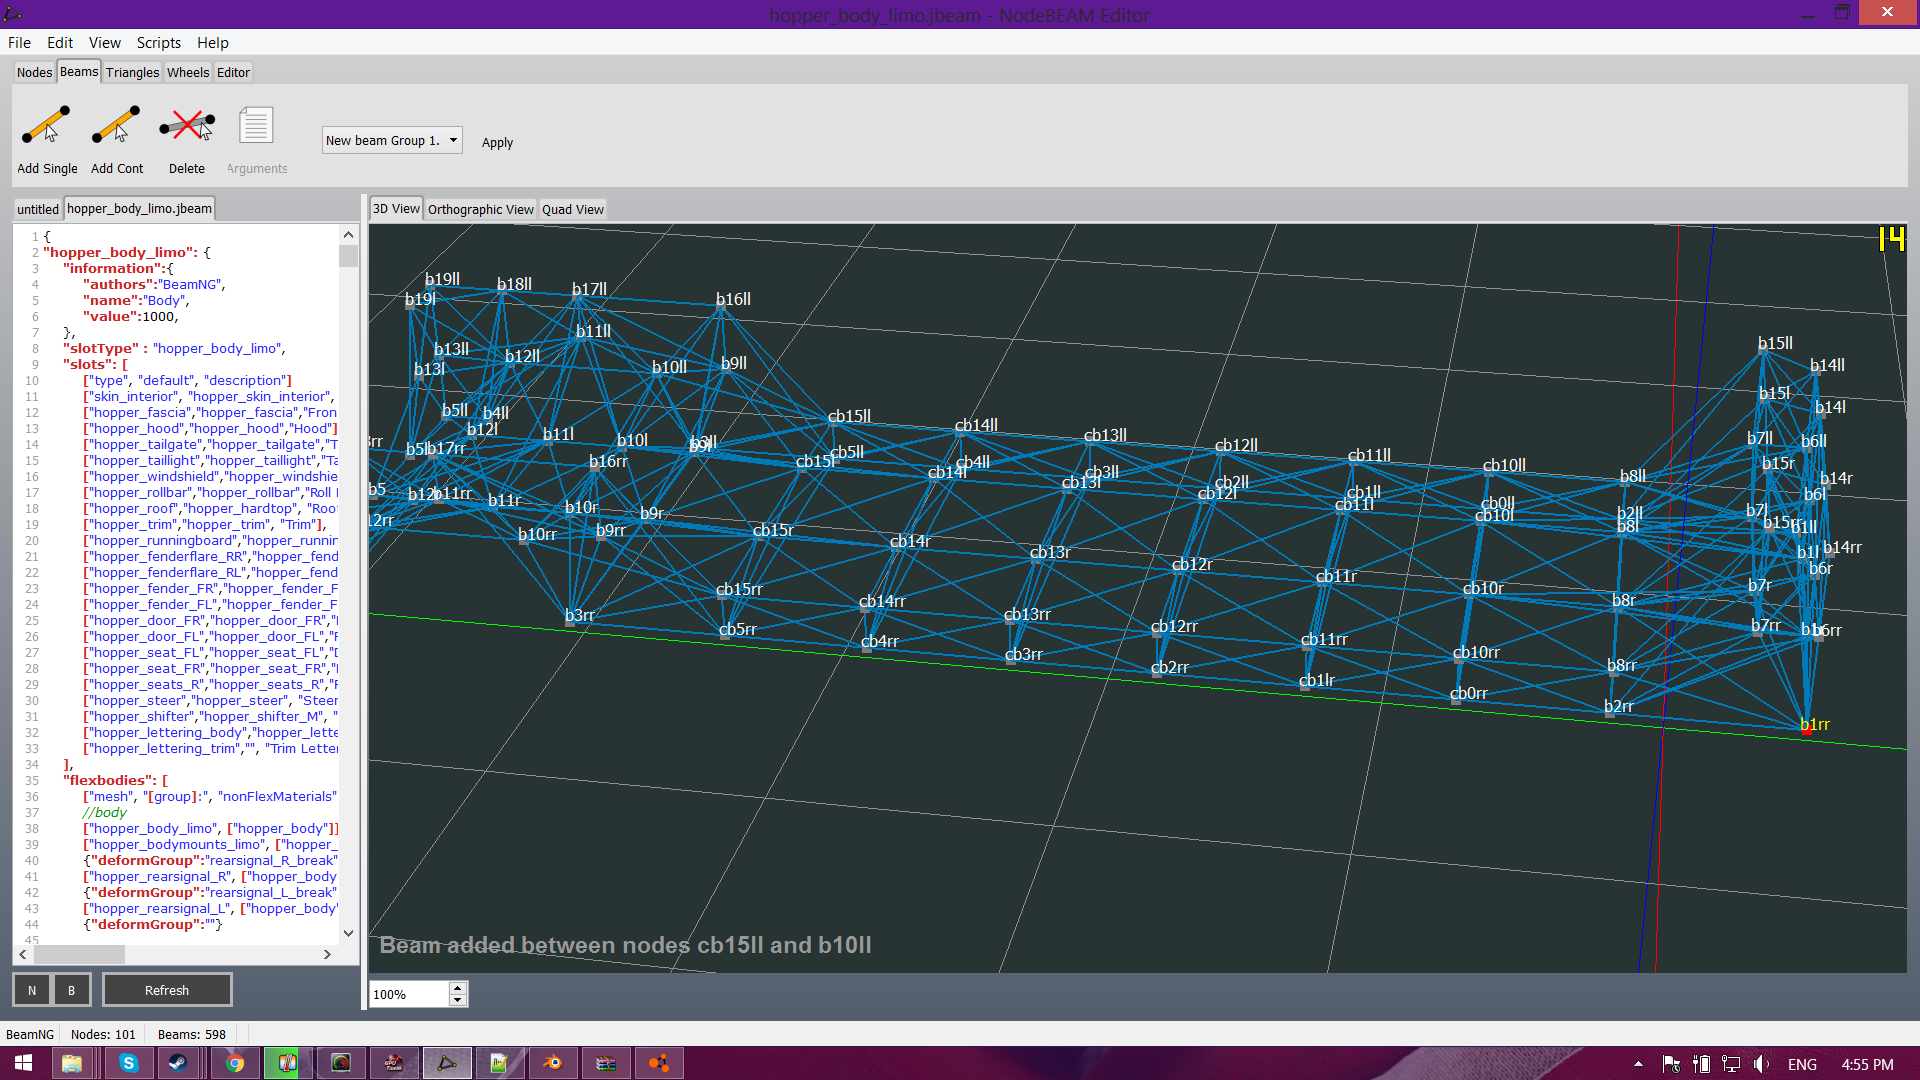Open Steam from the taskbar
Viewport: 1920px width, 1080px height.
tap(177, 1063)
